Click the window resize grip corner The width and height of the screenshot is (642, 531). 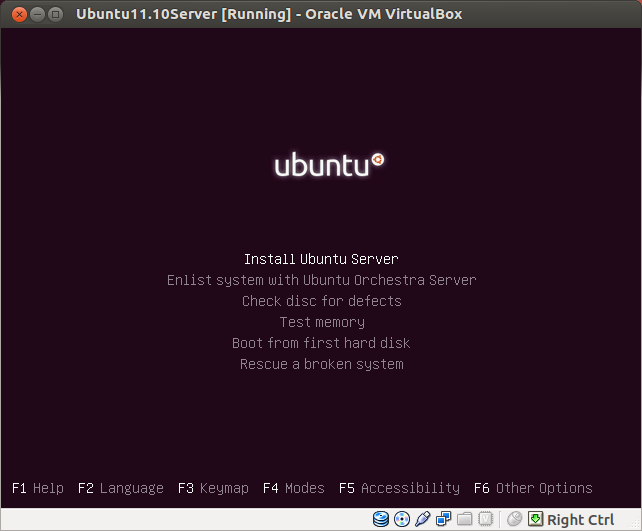[634, 524]
